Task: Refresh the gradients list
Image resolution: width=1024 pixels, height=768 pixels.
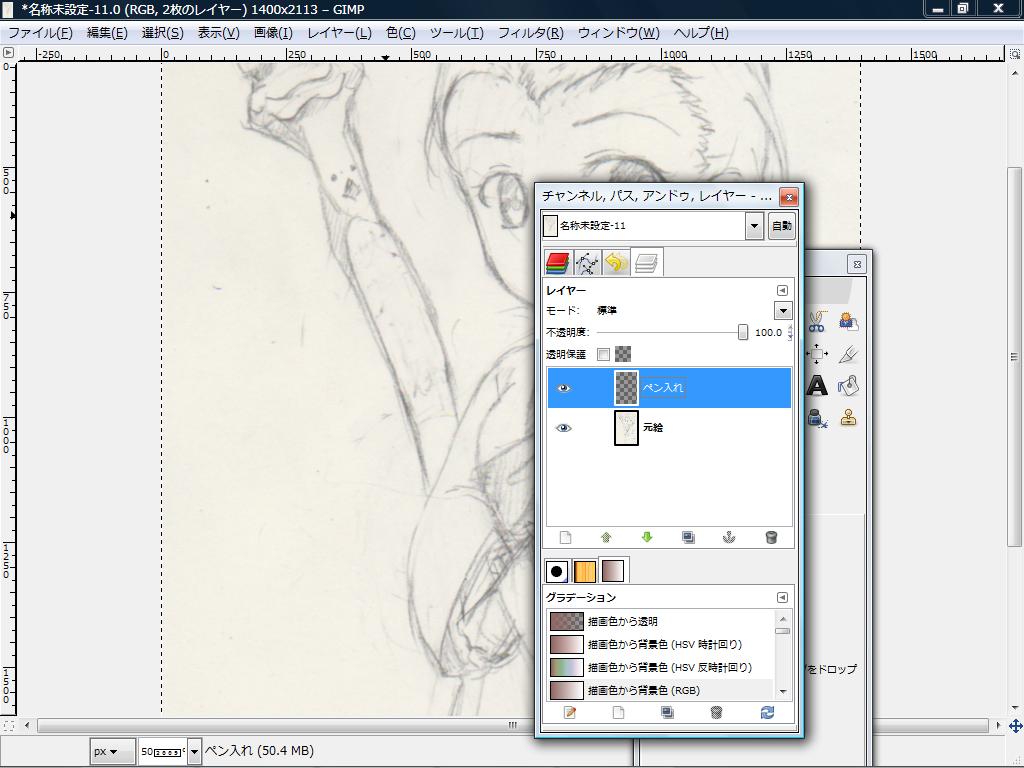Action: coord(767,713)
